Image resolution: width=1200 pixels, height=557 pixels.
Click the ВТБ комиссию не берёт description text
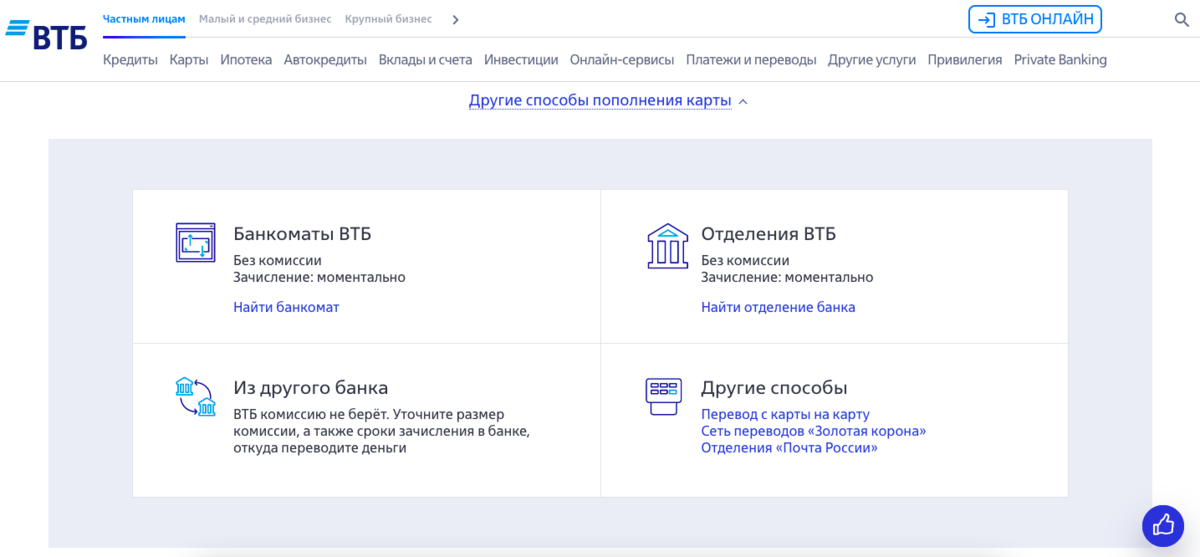381,431
